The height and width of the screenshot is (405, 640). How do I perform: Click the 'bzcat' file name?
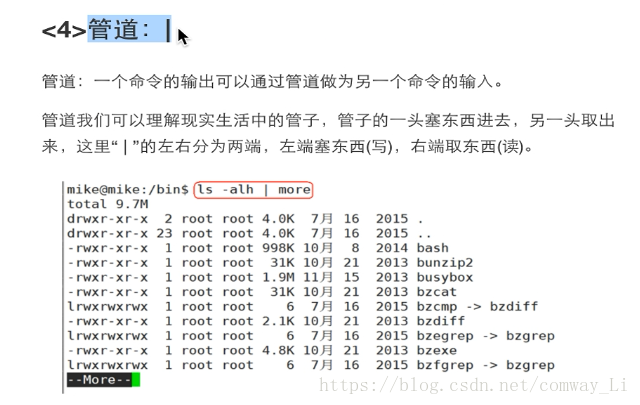coord(437,292)
